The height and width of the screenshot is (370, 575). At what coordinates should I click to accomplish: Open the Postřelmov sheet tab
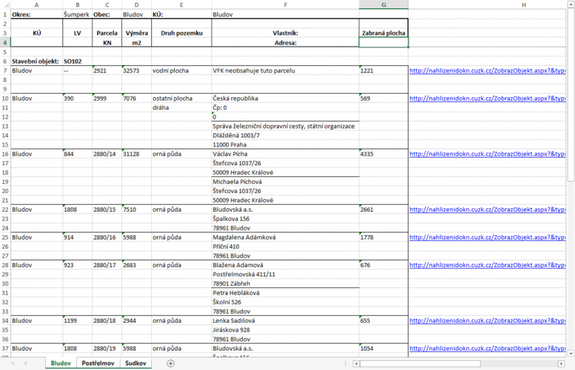click(98, 363)
